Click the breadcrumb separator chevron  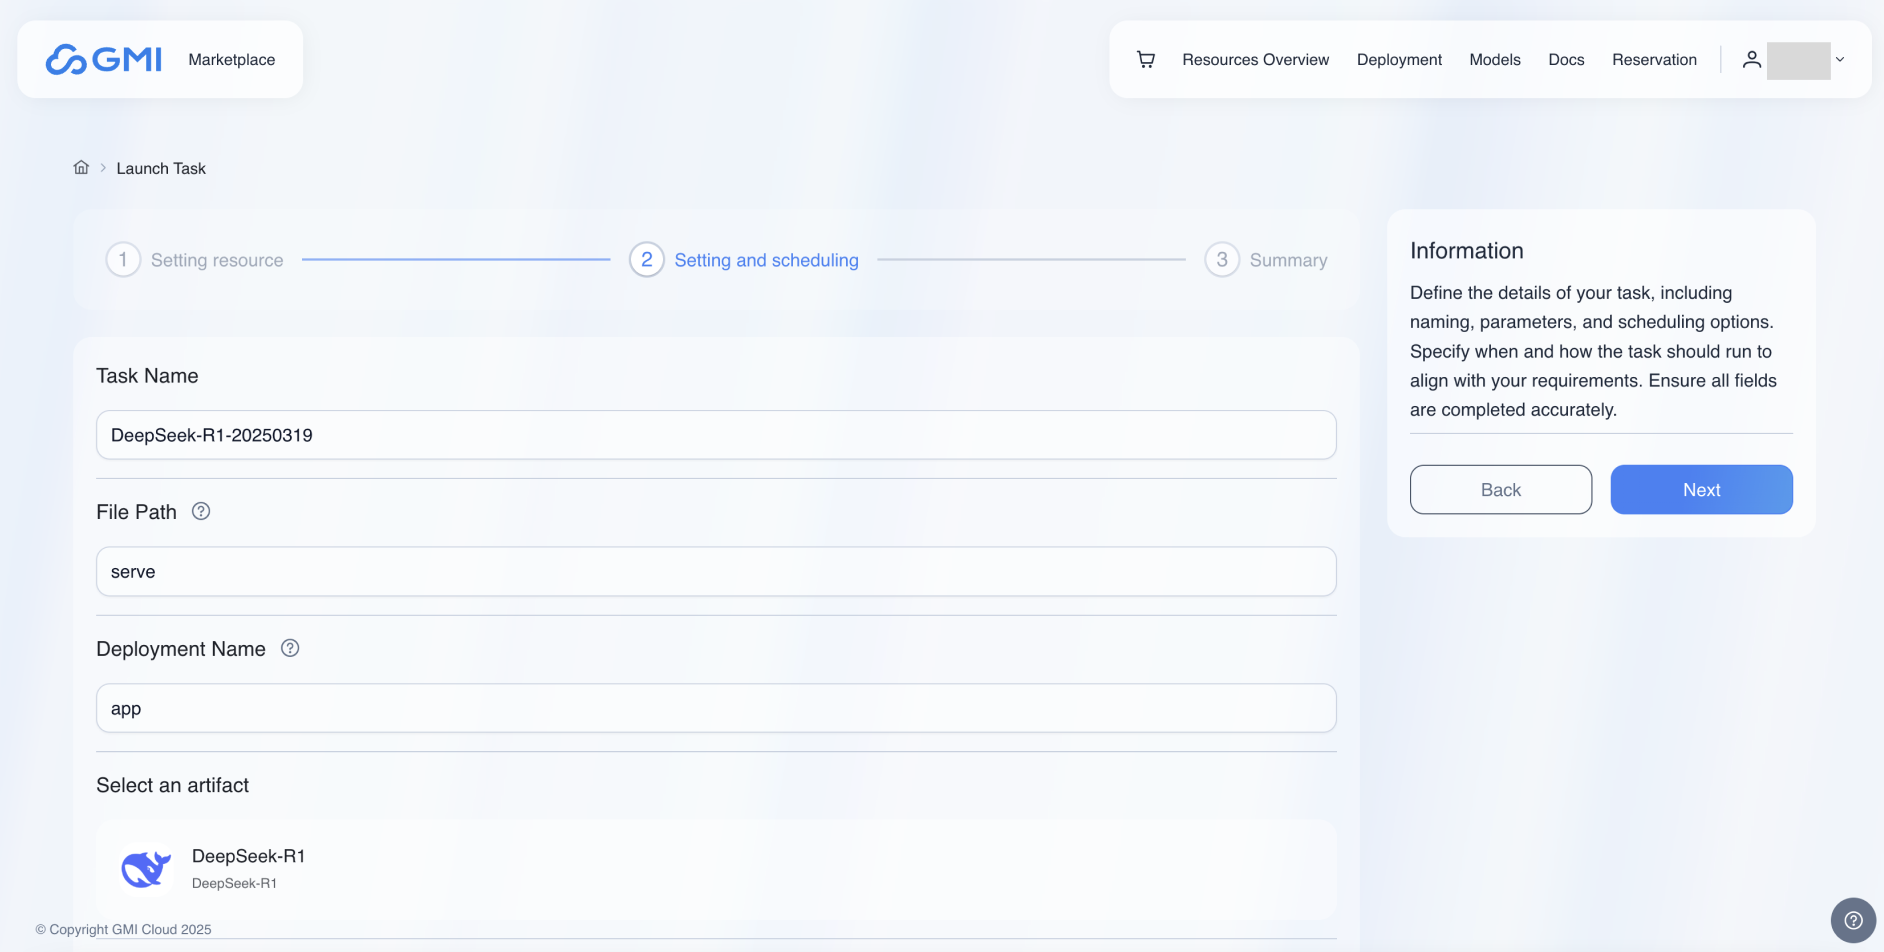103,168
